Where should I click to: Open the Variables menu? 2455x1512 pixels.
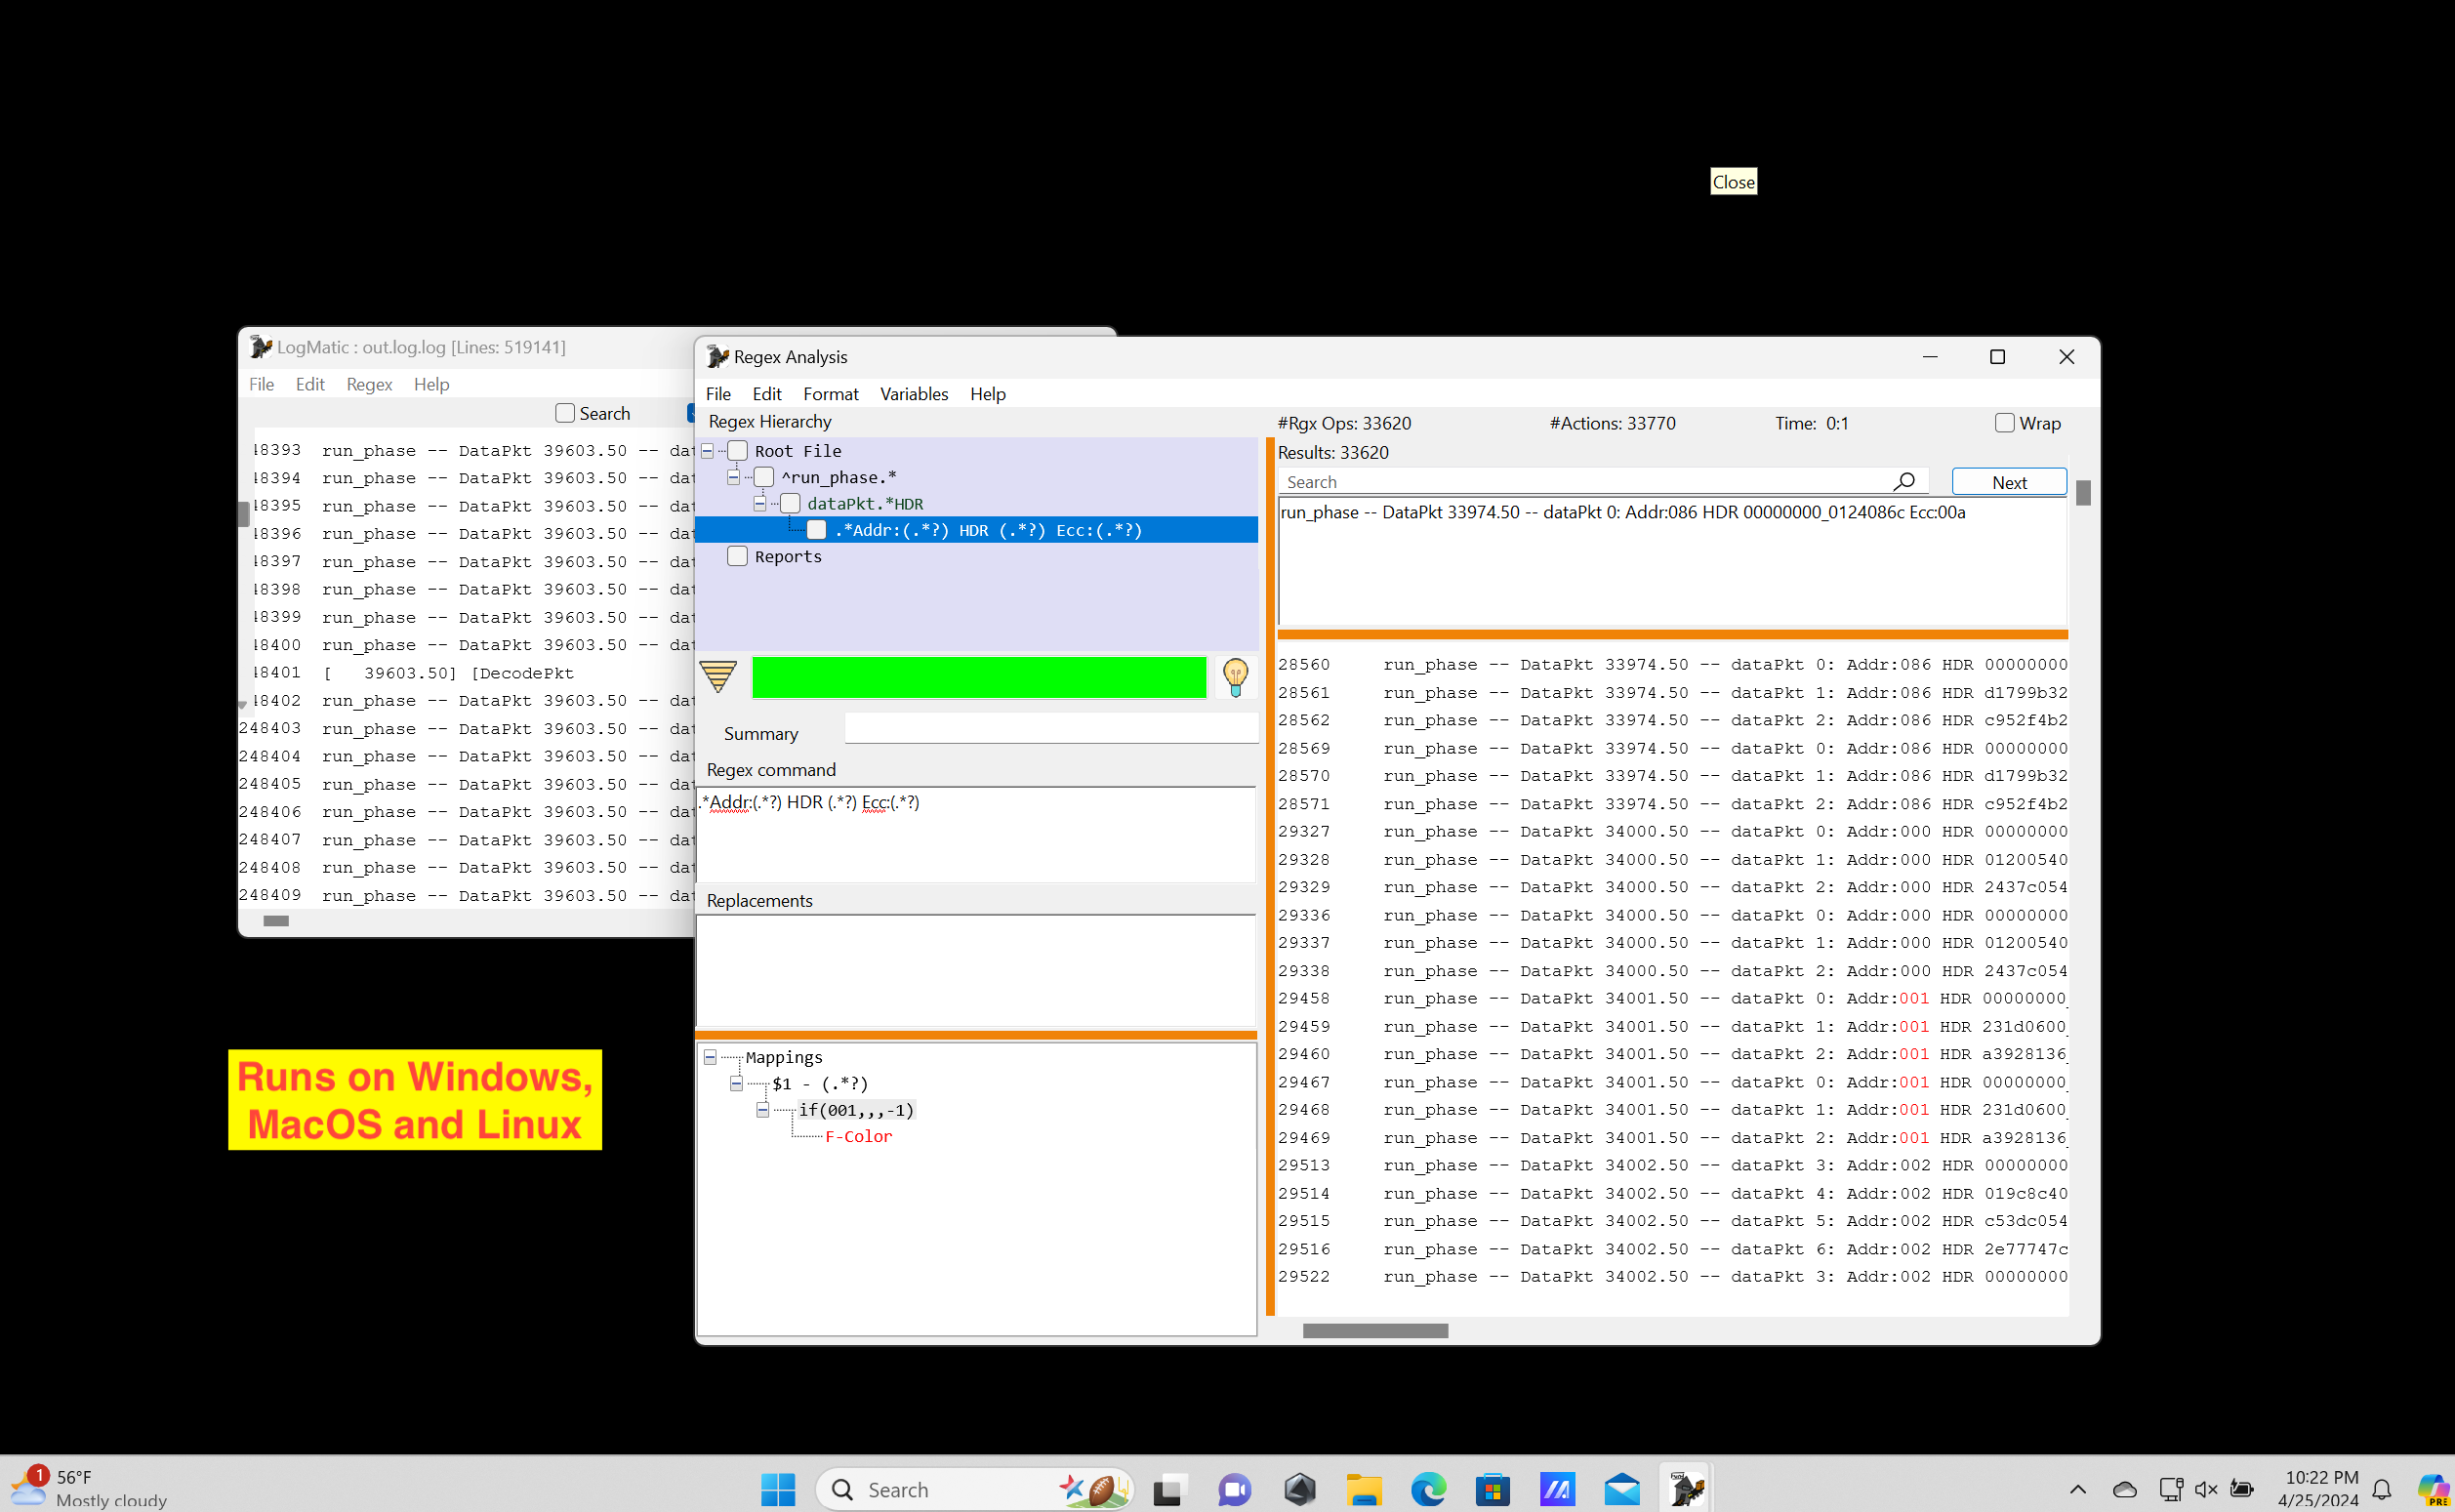point(913,394)
